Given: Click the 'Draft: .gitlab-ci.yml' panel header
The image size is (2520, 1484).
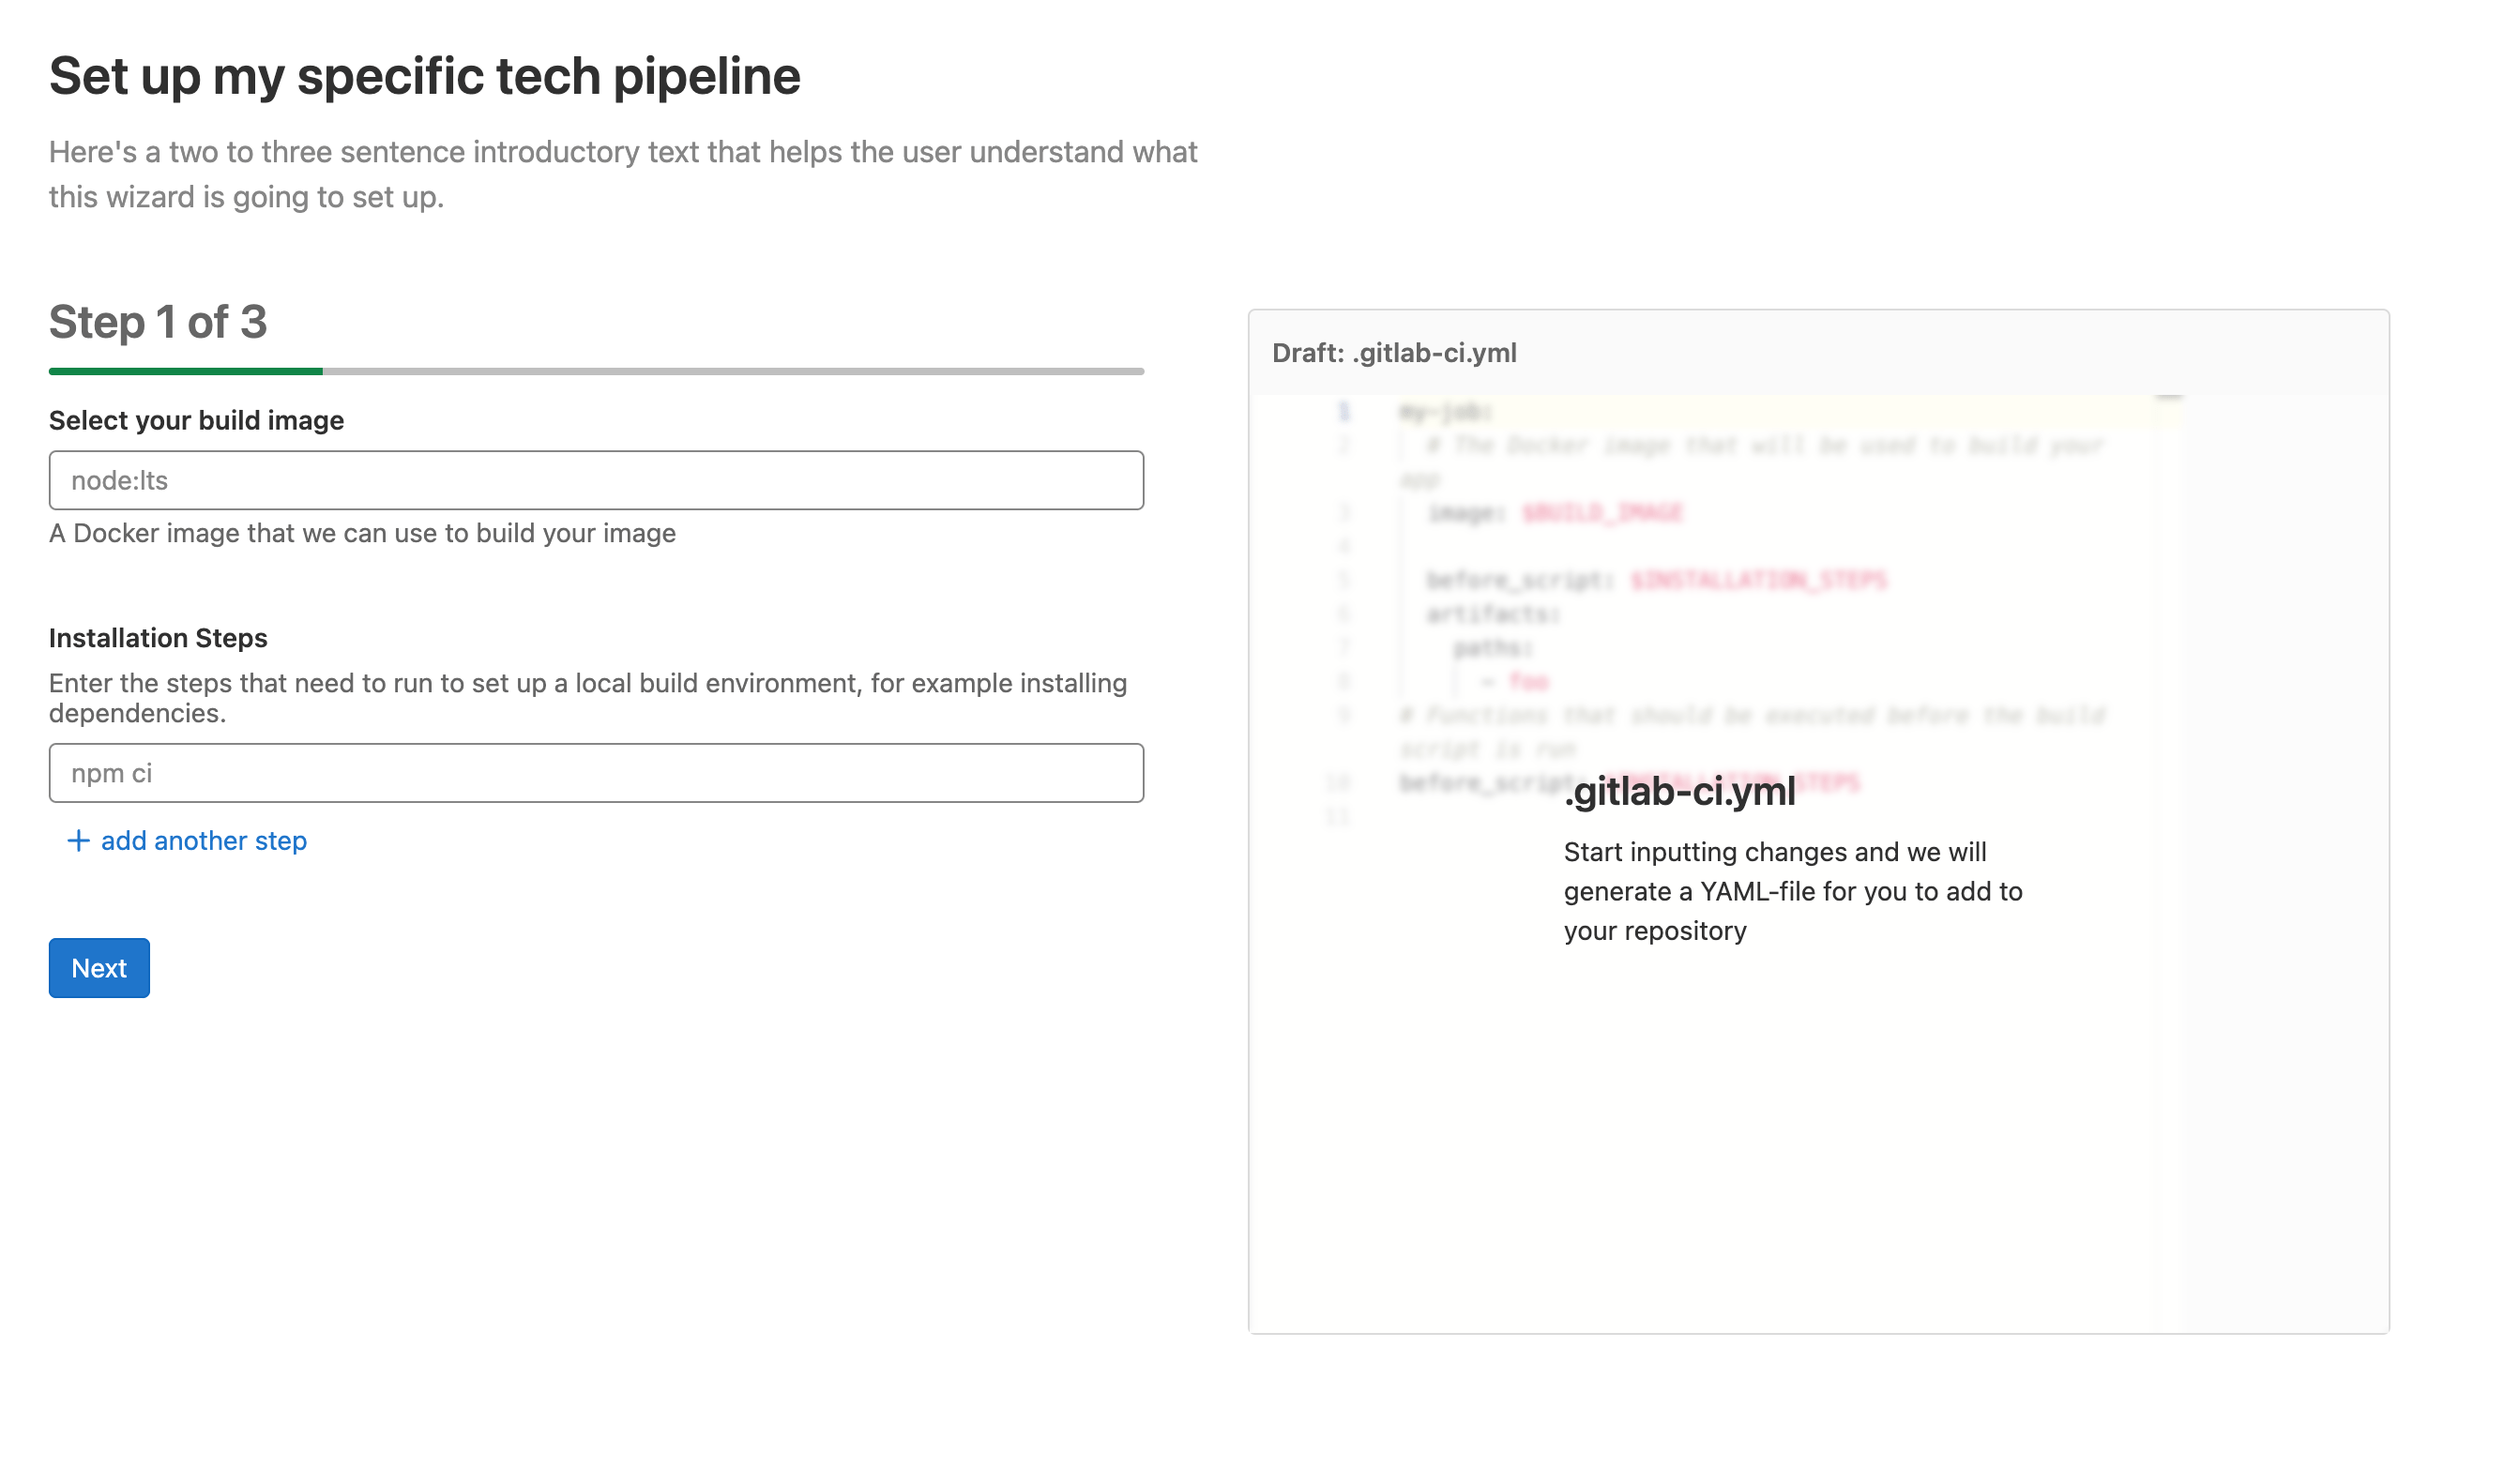Looking at the screenshot, I should pos(1394,353).
